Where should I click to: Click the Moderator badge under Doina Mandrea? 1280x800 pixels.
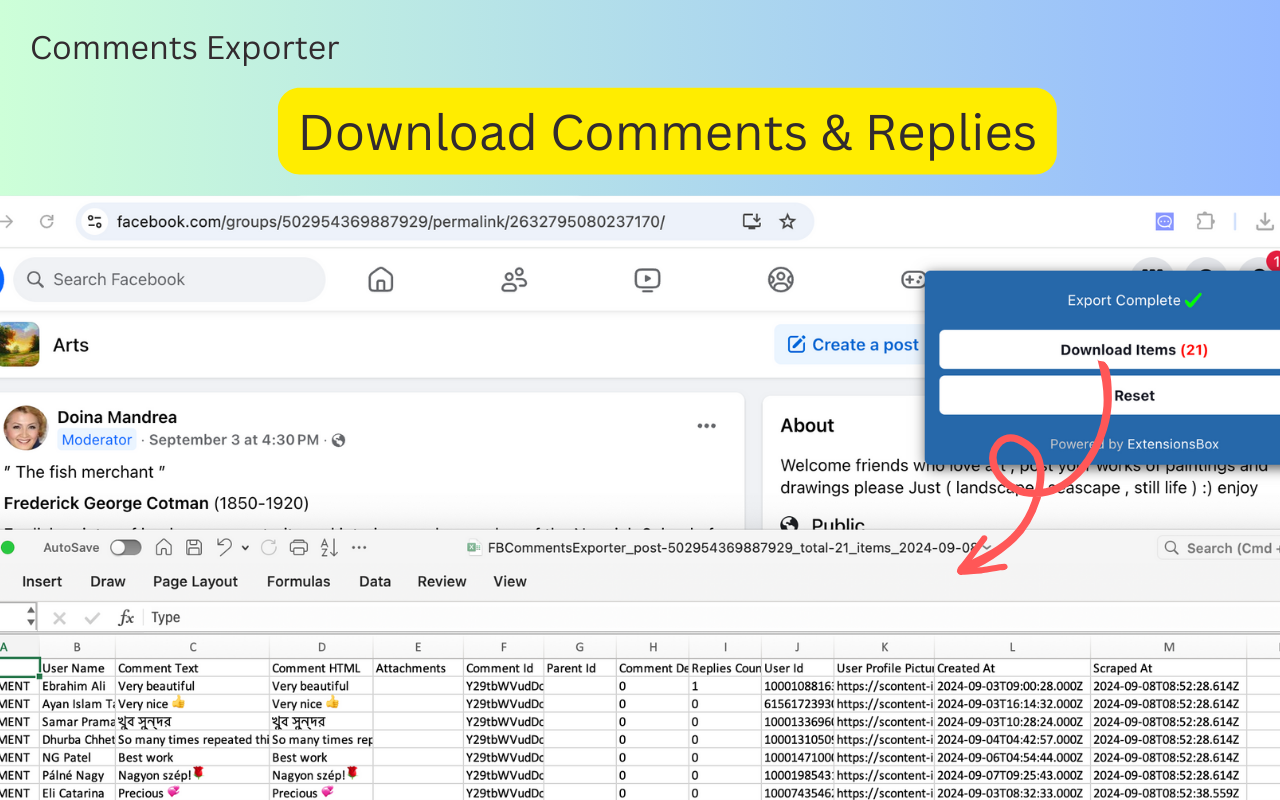[96, 440]
